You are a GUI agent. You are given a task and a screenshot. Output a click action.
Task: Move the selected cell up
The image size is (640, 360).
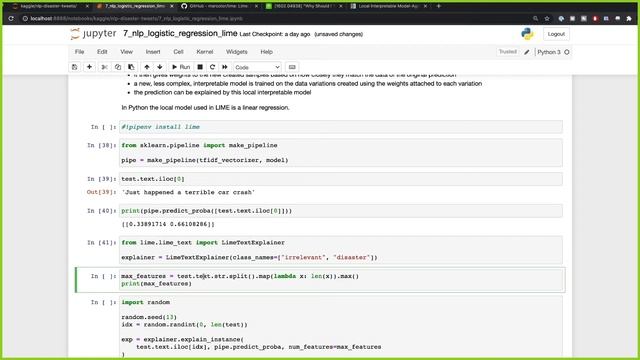147,67
